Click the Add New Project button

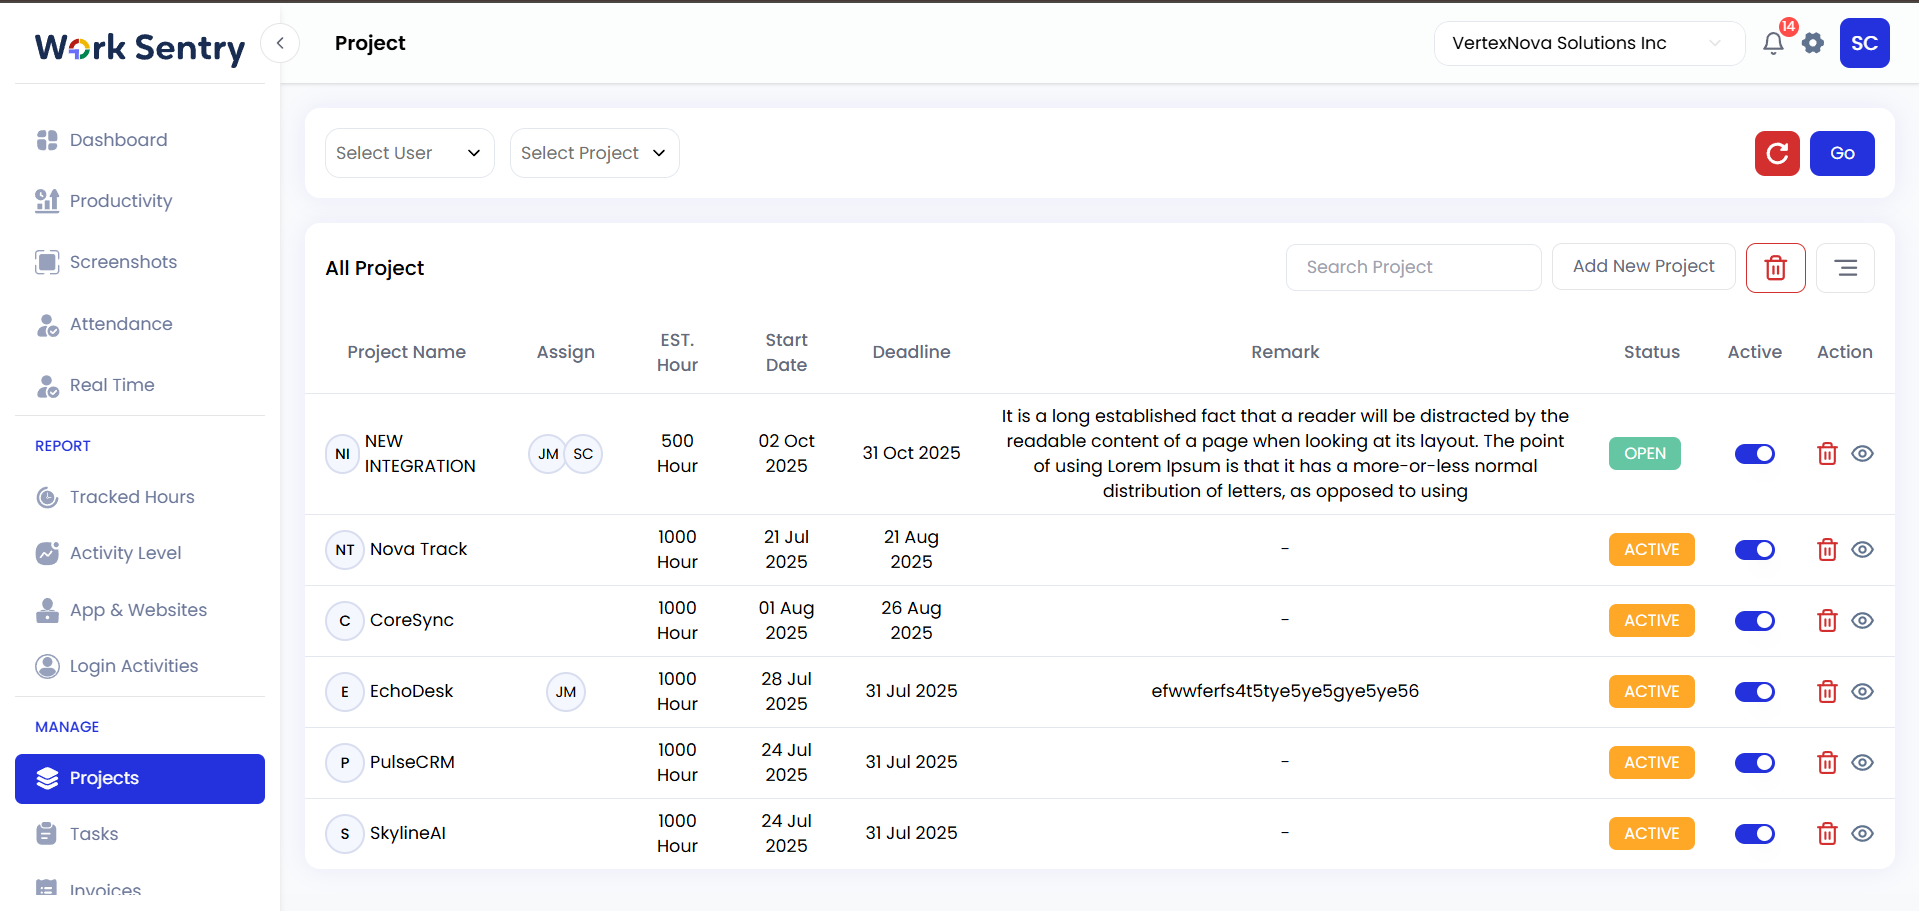click(x=1643, y=266)
